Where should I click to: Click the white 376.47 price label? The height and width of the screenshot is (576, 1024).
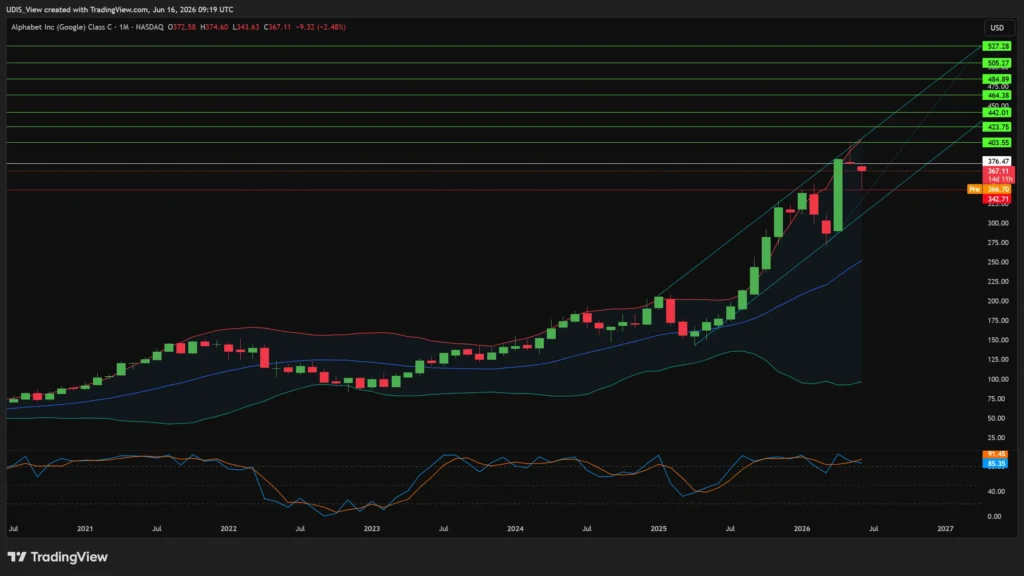(x=998, y=161)
